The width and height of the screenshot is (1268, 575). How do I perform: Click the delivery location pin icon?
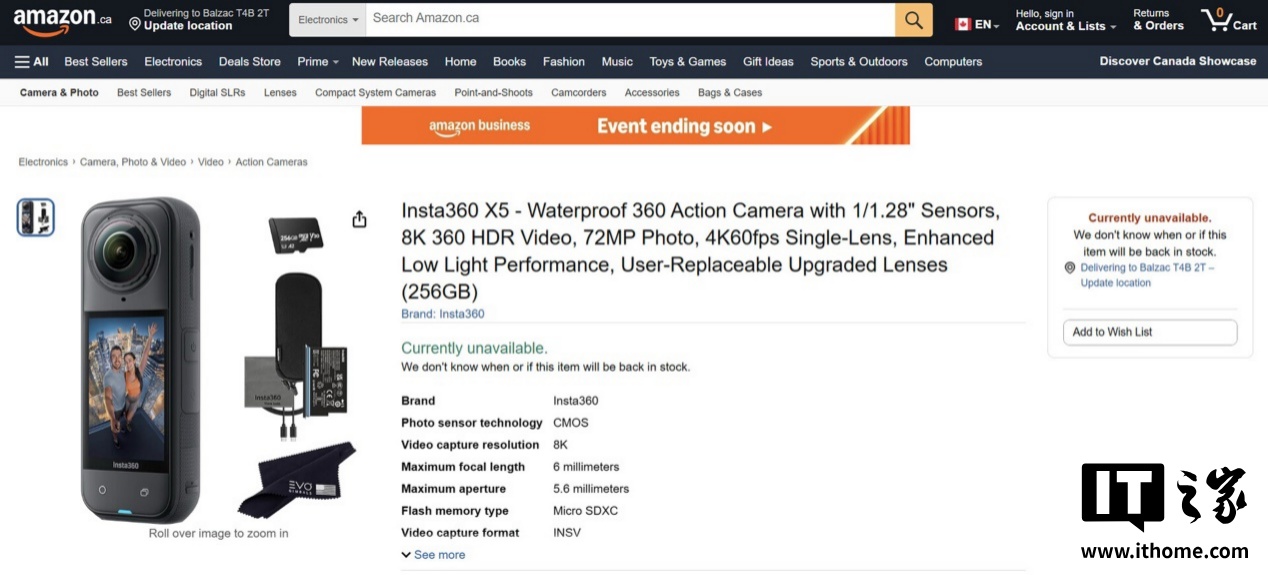[x=135, y=22]
